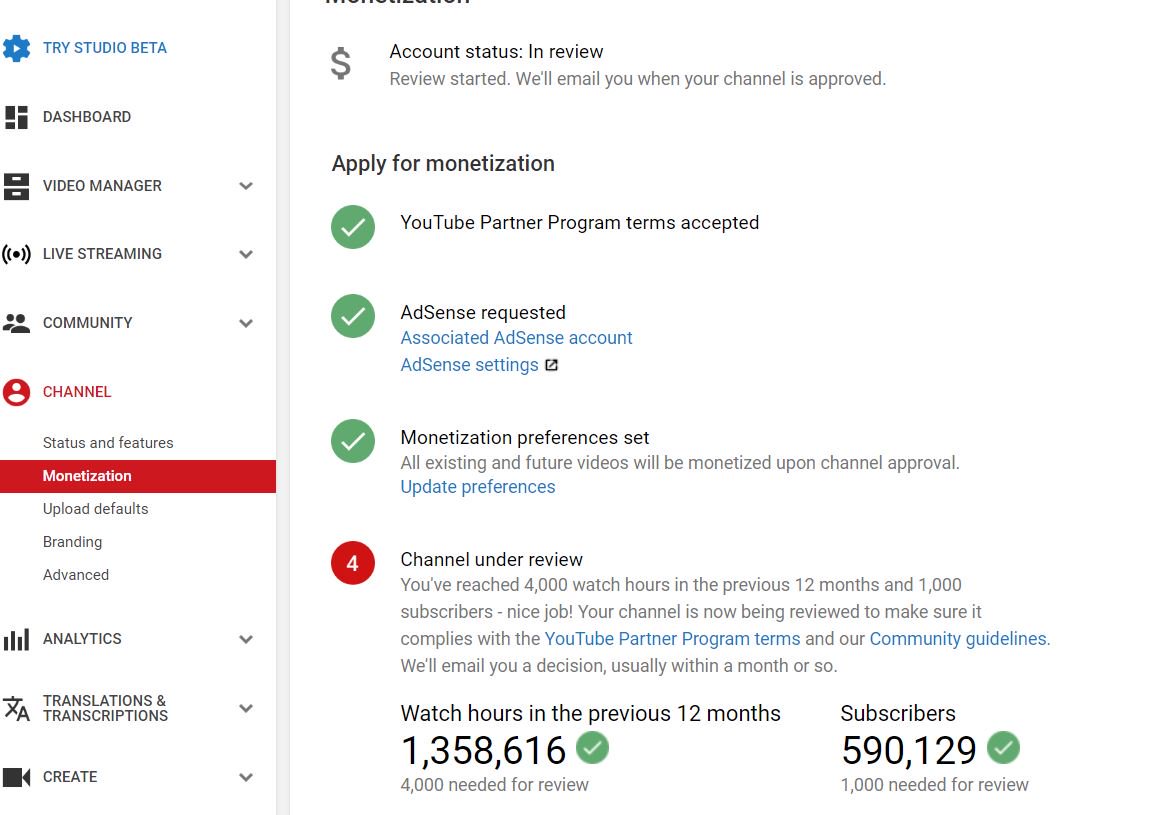This screenshot has width=1174, height=815.
Task: Open Advanced channel settings
Action: [76, 575]
